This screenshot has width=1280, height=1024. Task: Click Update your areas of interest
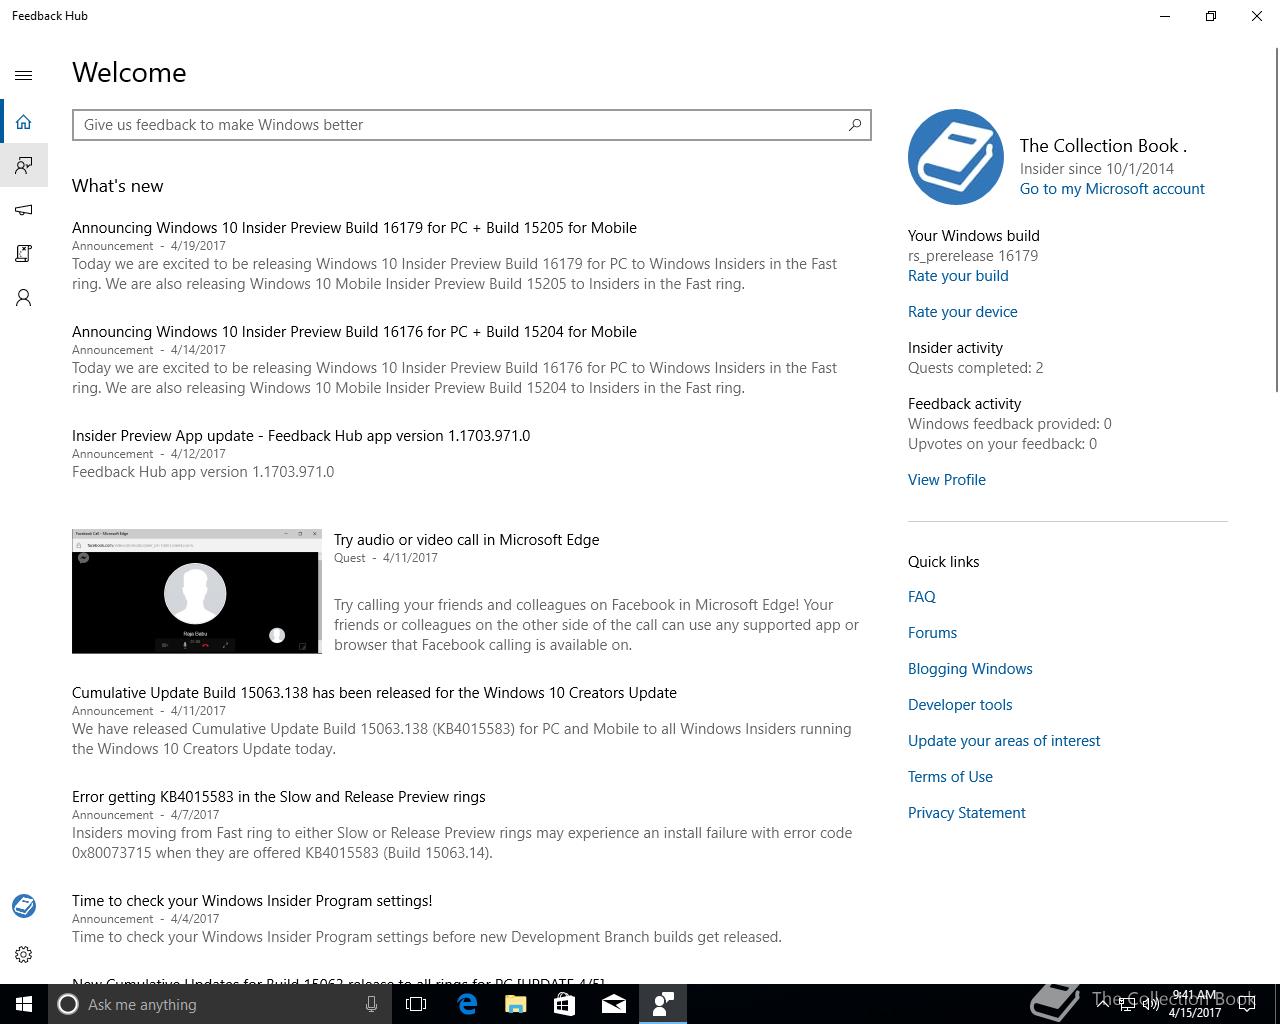pos(1004,741)
